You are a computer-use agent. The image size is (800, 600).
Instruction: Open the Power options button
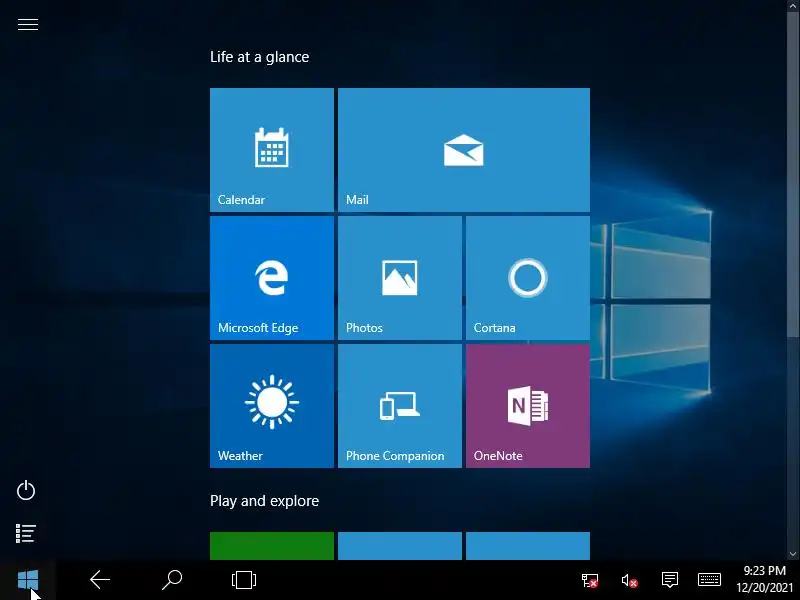(x=26, y=491)
